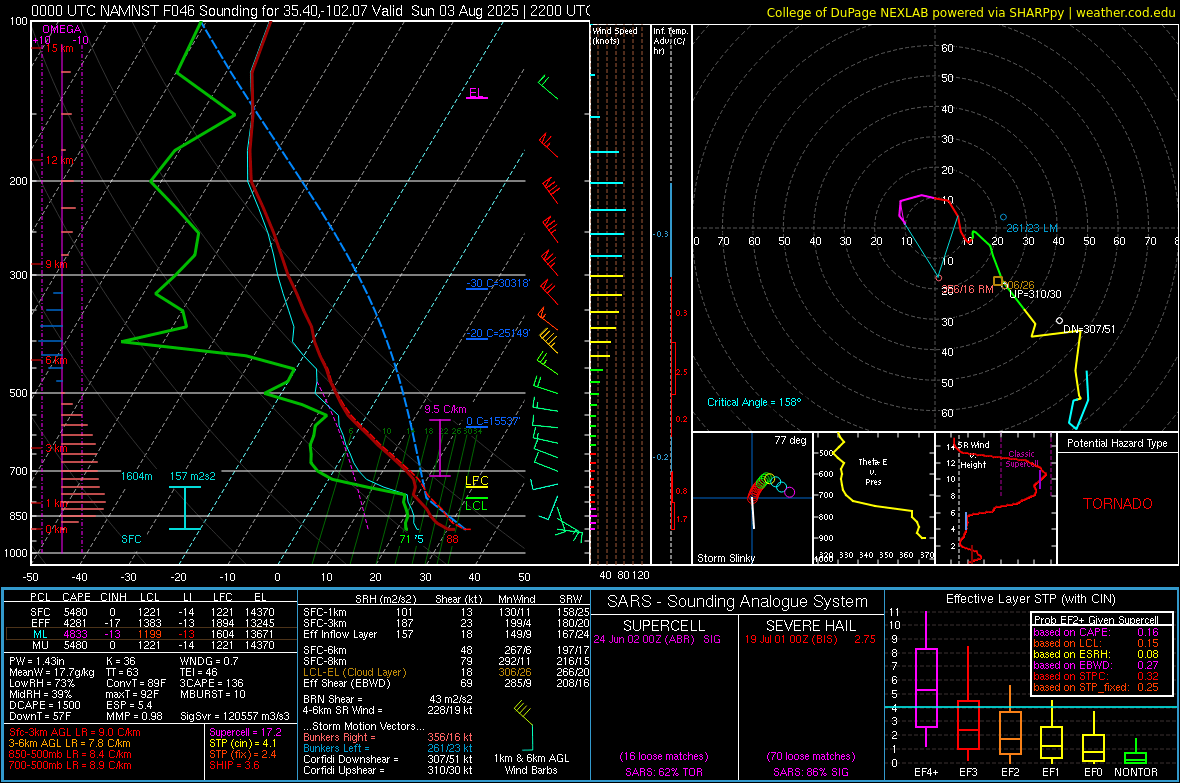The height and width of the screenshot is (783, 1180).
Task: Click 'SARS: 86% SIG' text
Action: coord(811,772)
